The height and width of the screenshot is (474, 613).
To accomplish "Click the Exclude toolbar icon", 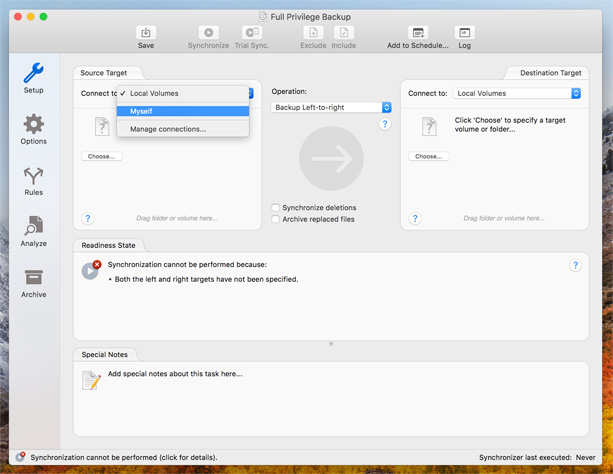I will [313, 32].
